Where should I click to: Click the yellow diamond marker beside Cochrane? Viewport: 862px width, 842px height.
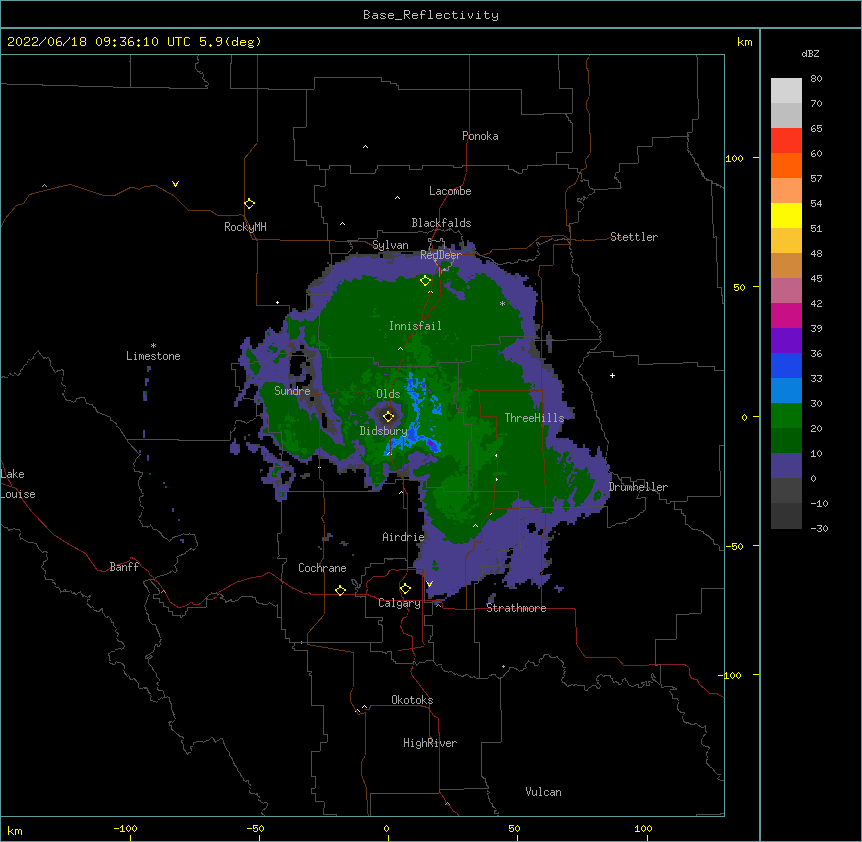[x=340, y=590]
